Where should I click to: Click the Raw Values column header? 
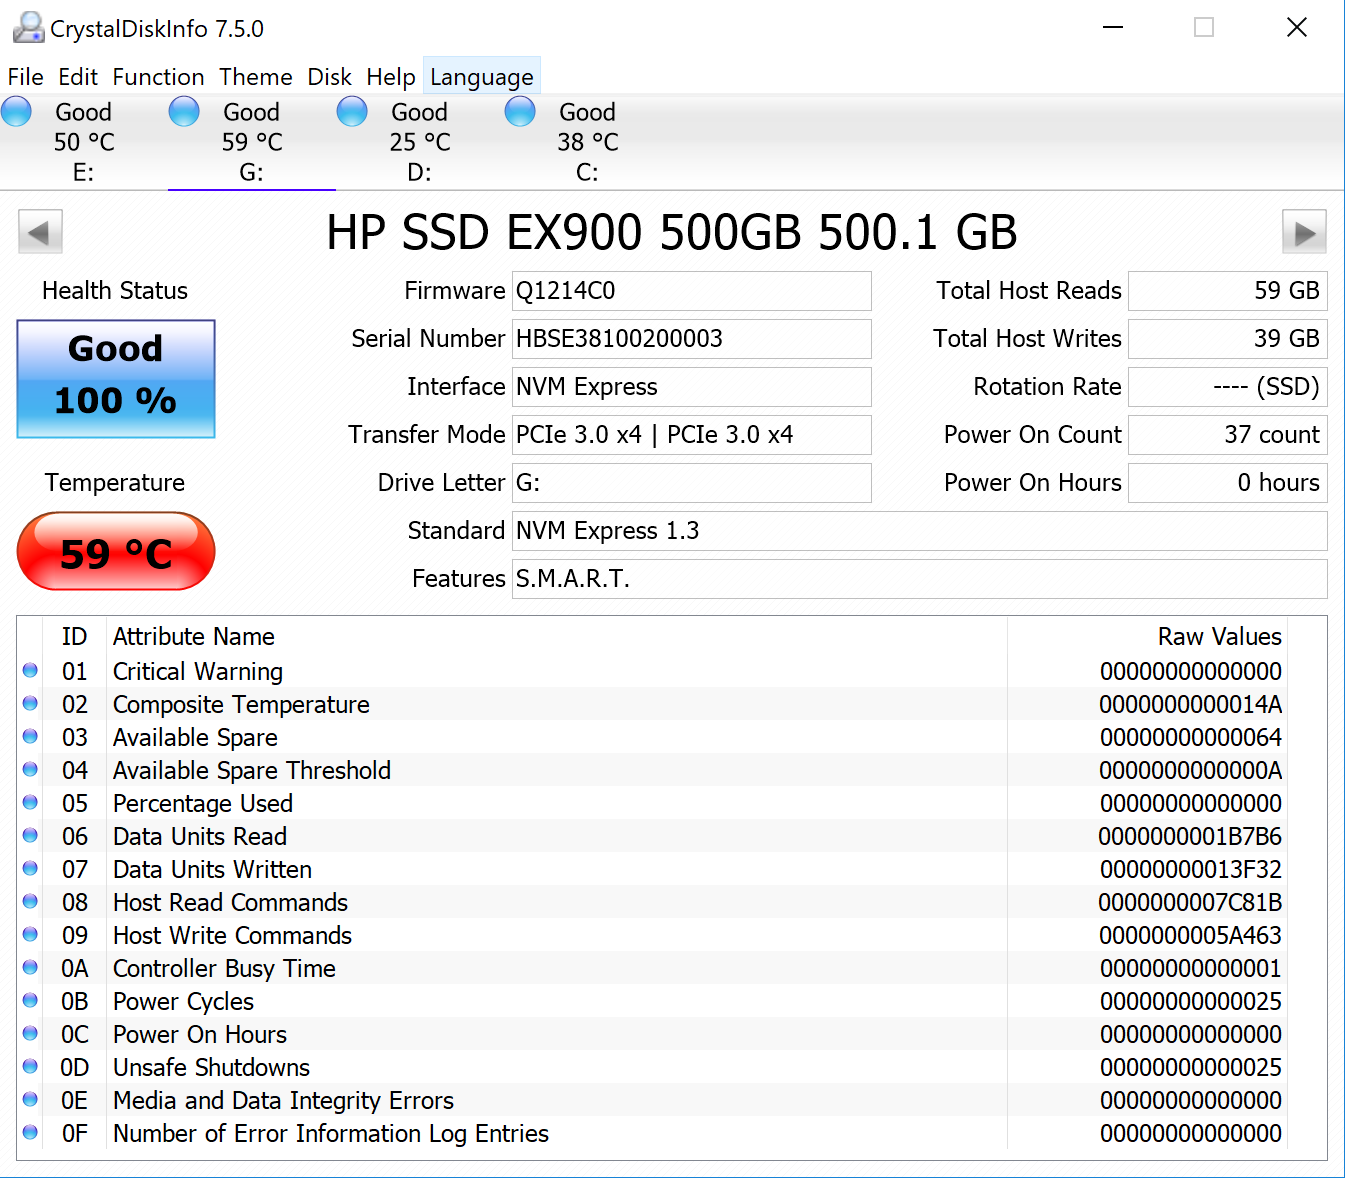[1218, 637]
